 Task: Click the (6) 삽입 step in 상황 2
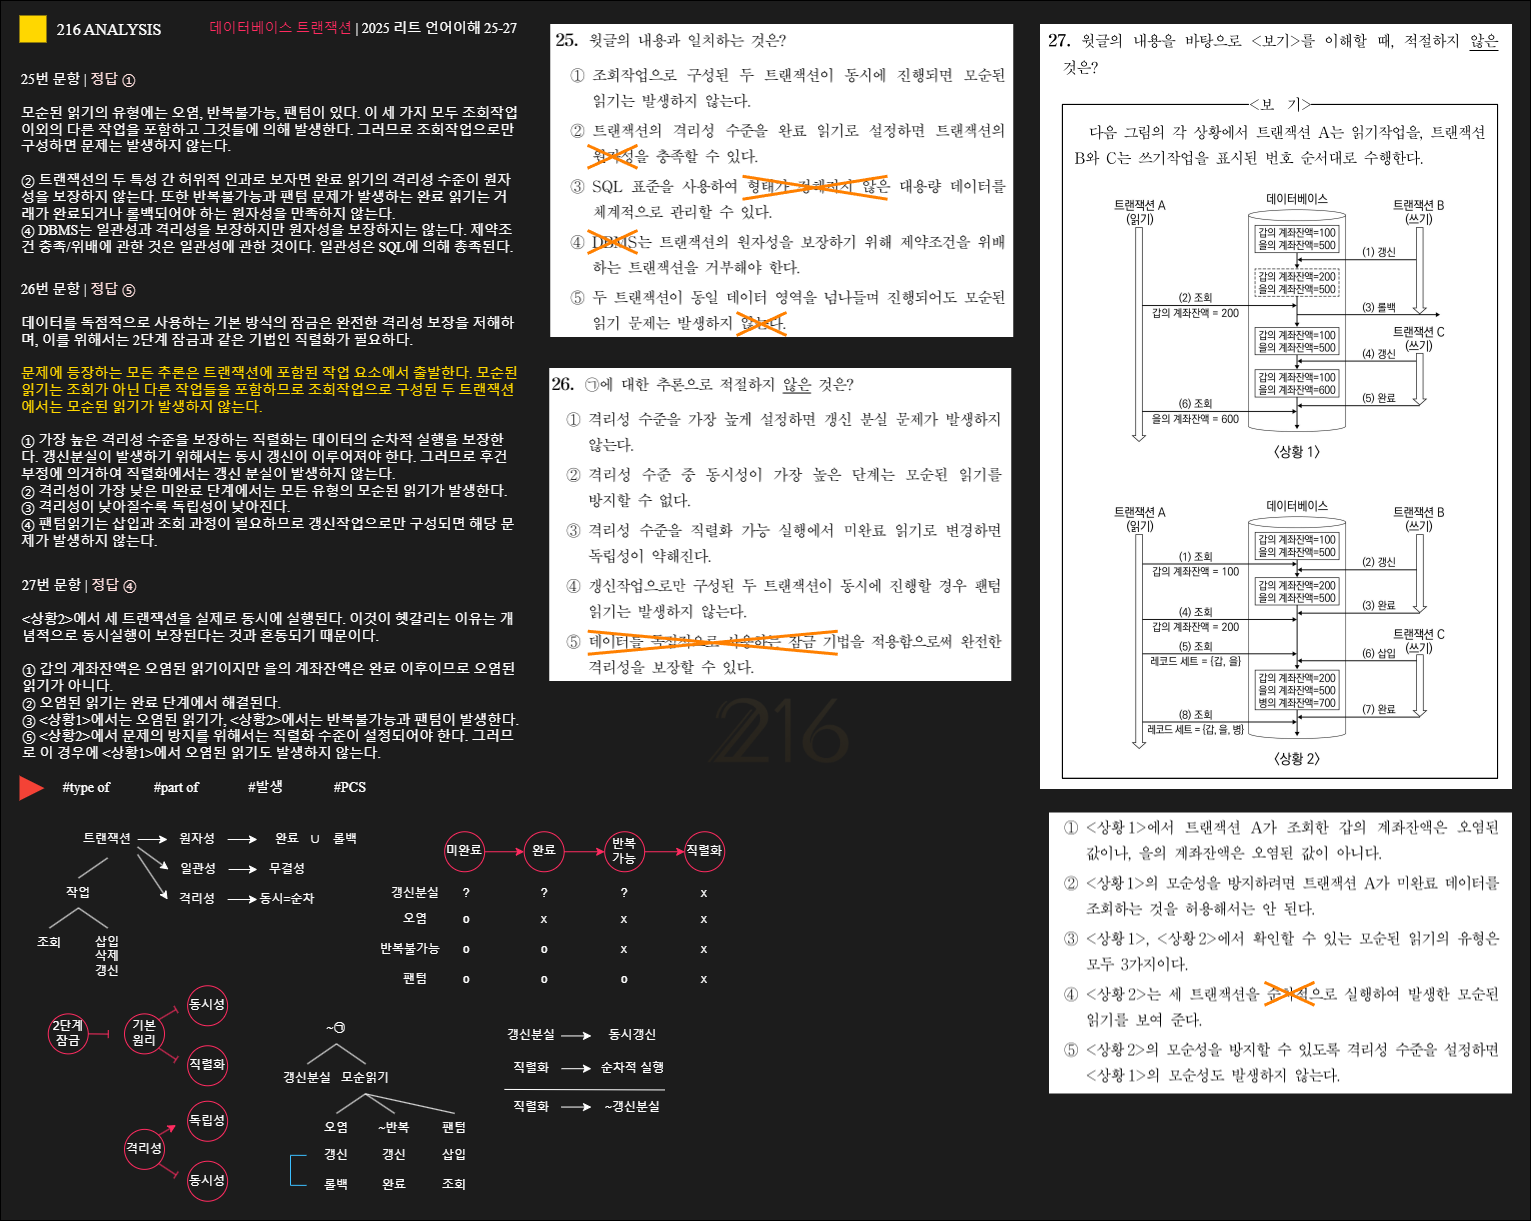point(1378,653)
